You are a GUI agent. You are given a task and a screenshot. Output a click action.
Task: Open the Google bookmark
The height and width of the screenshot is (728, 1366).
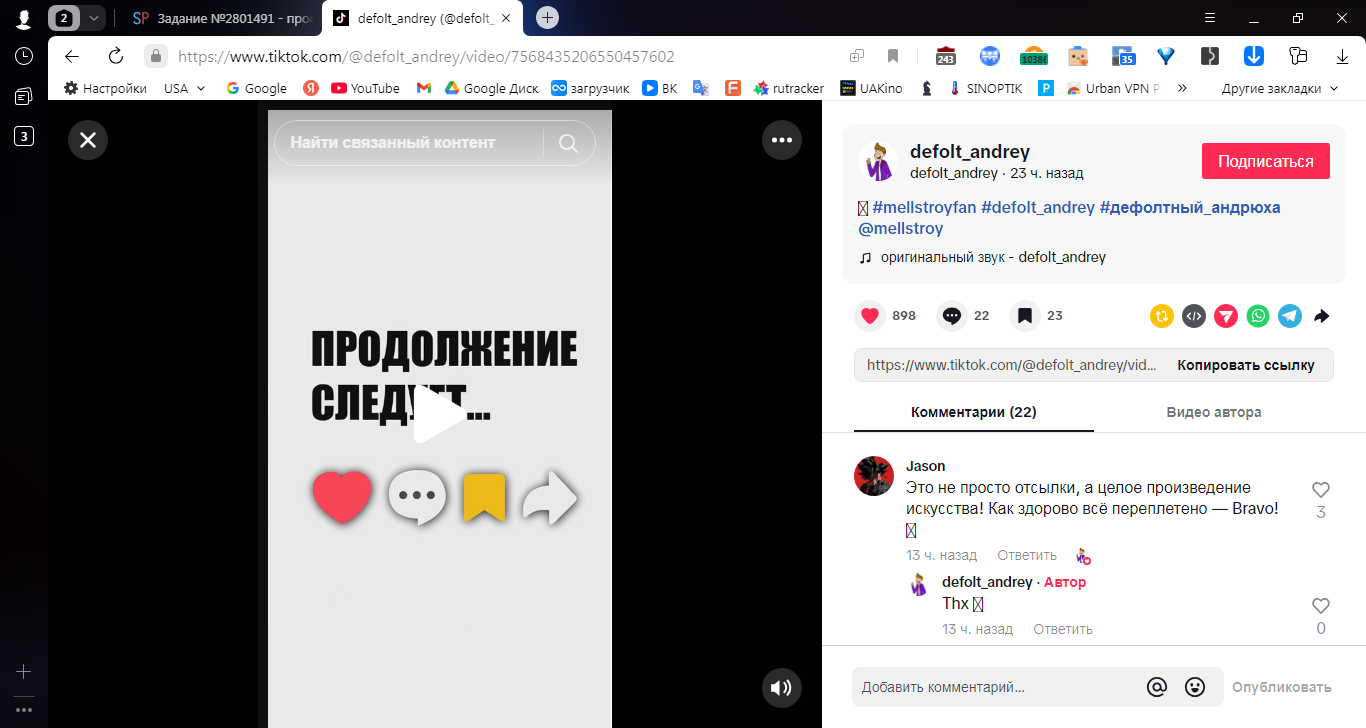click(x=257, y=88)
